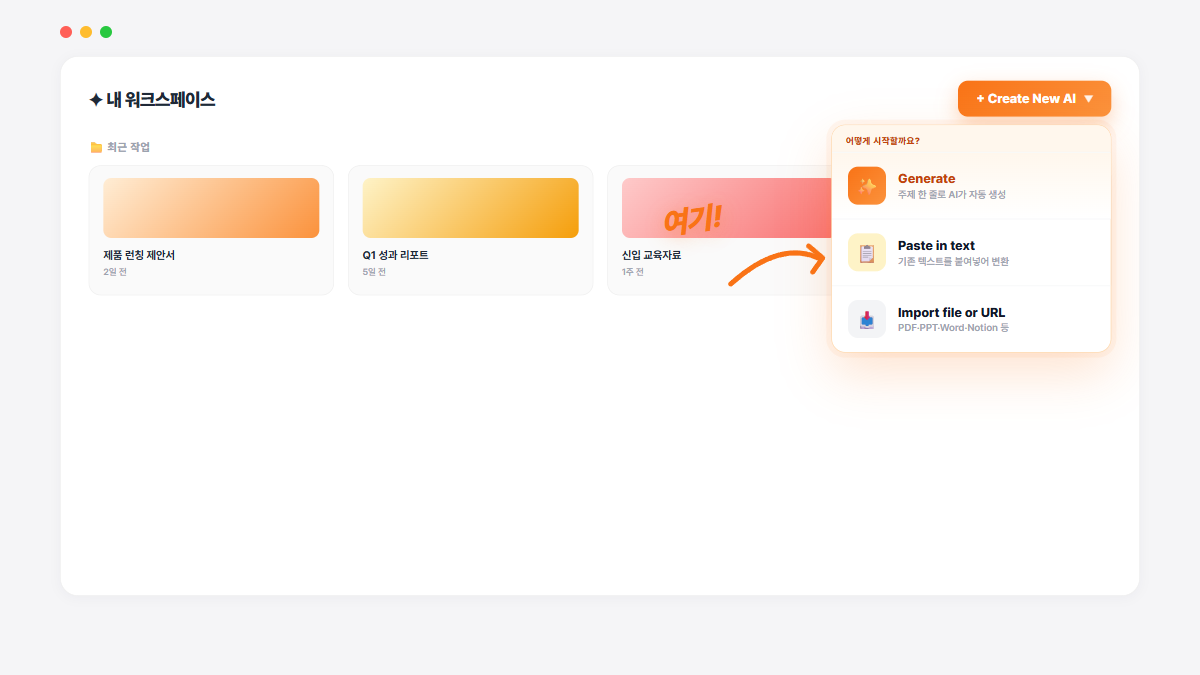Click the Generate sparkle icon

[x=867, y=186]
